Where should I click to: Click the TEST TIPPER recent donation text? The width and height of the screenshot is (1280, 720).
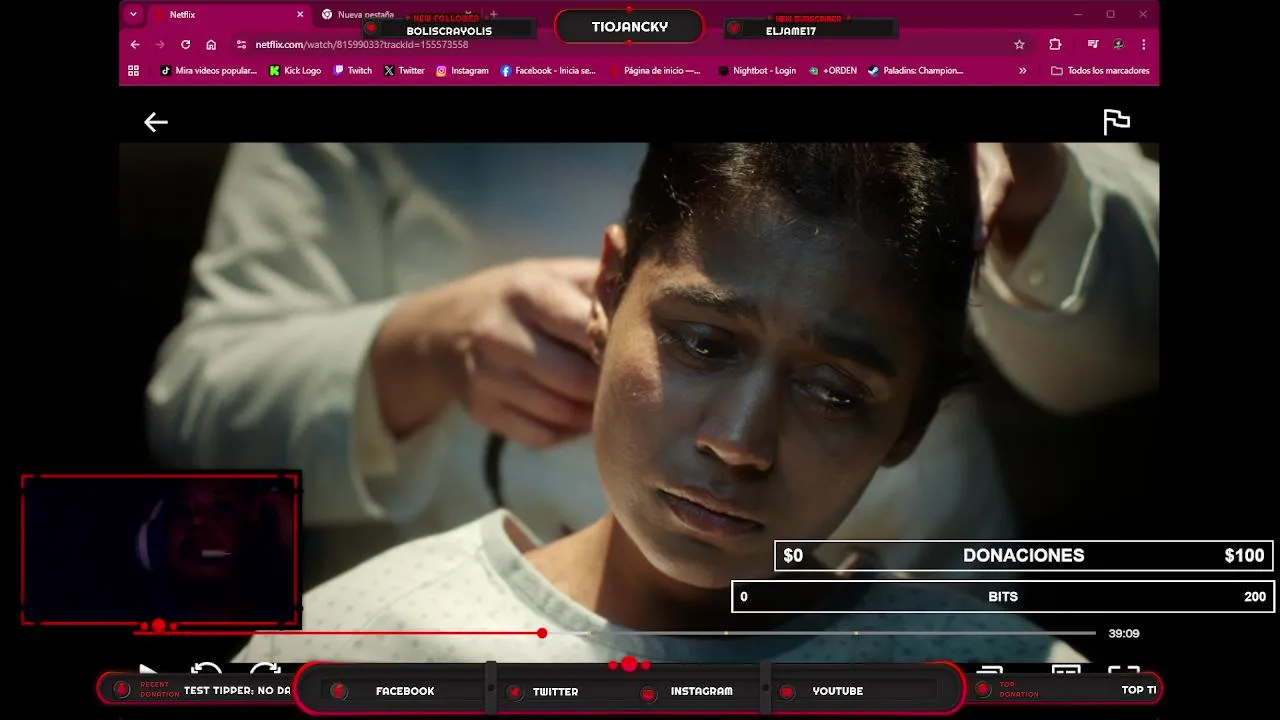[x=237, y=691]
